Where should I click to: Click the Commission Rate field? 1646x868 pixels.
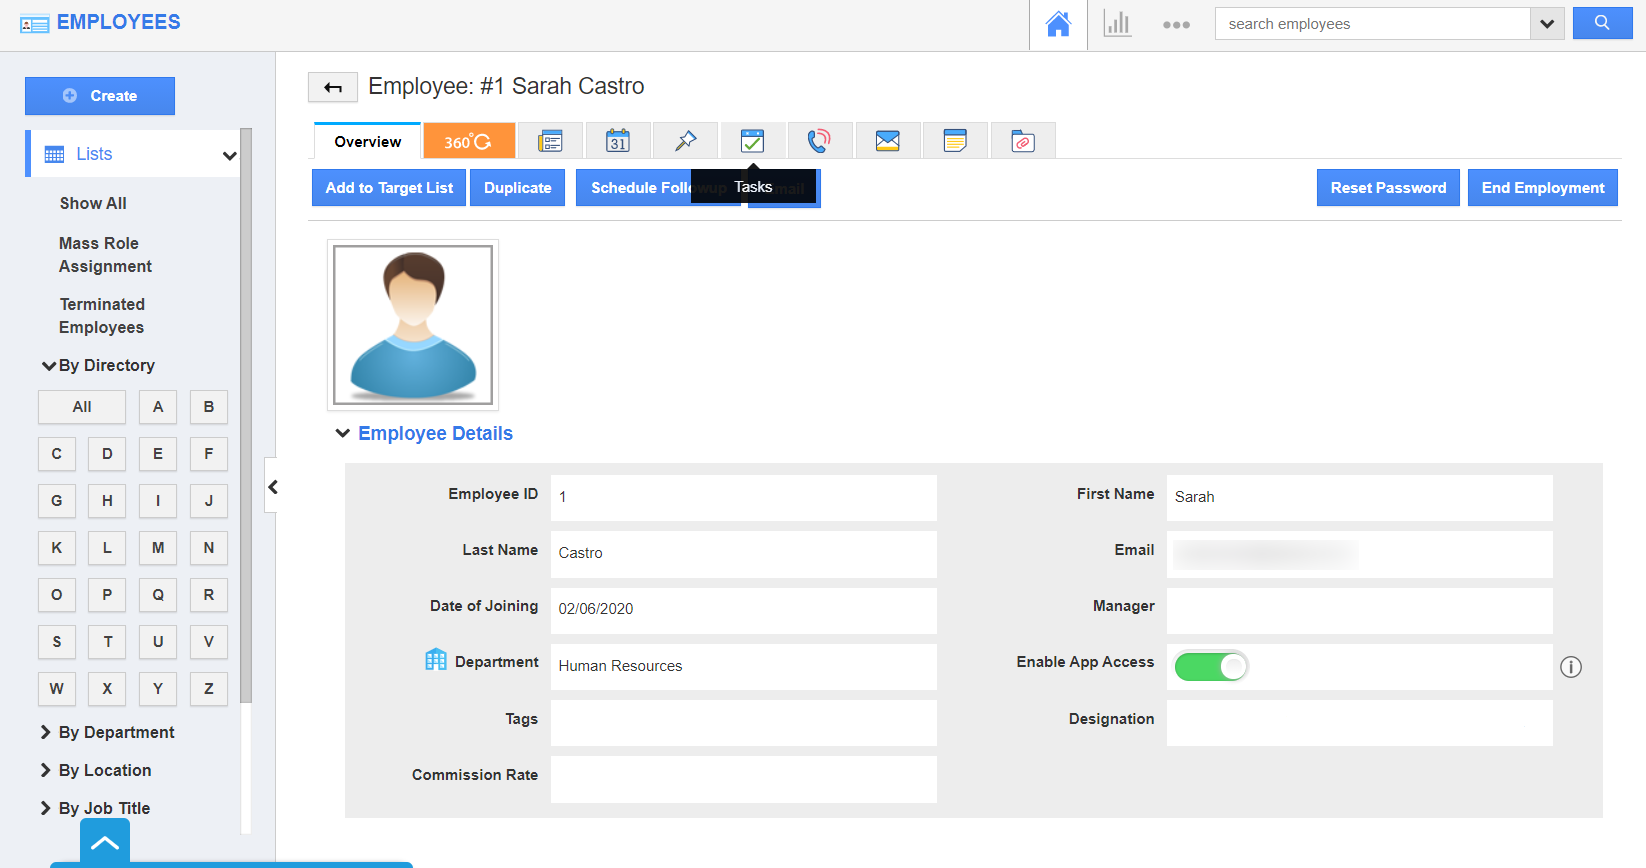click(x=743, y=779)
